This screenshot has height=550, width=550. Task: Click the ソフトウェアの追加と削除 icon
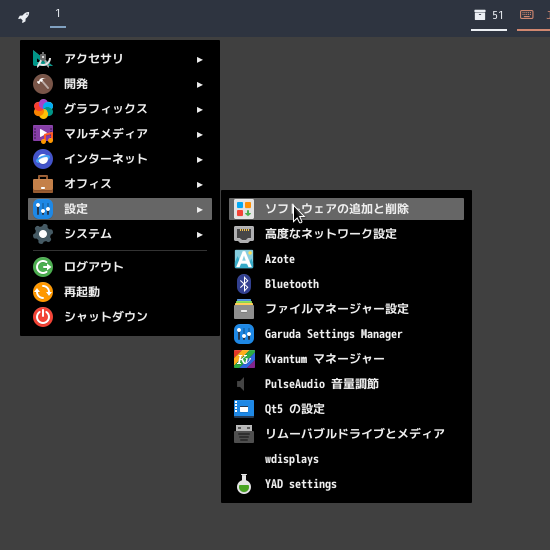tap(244, 209)
